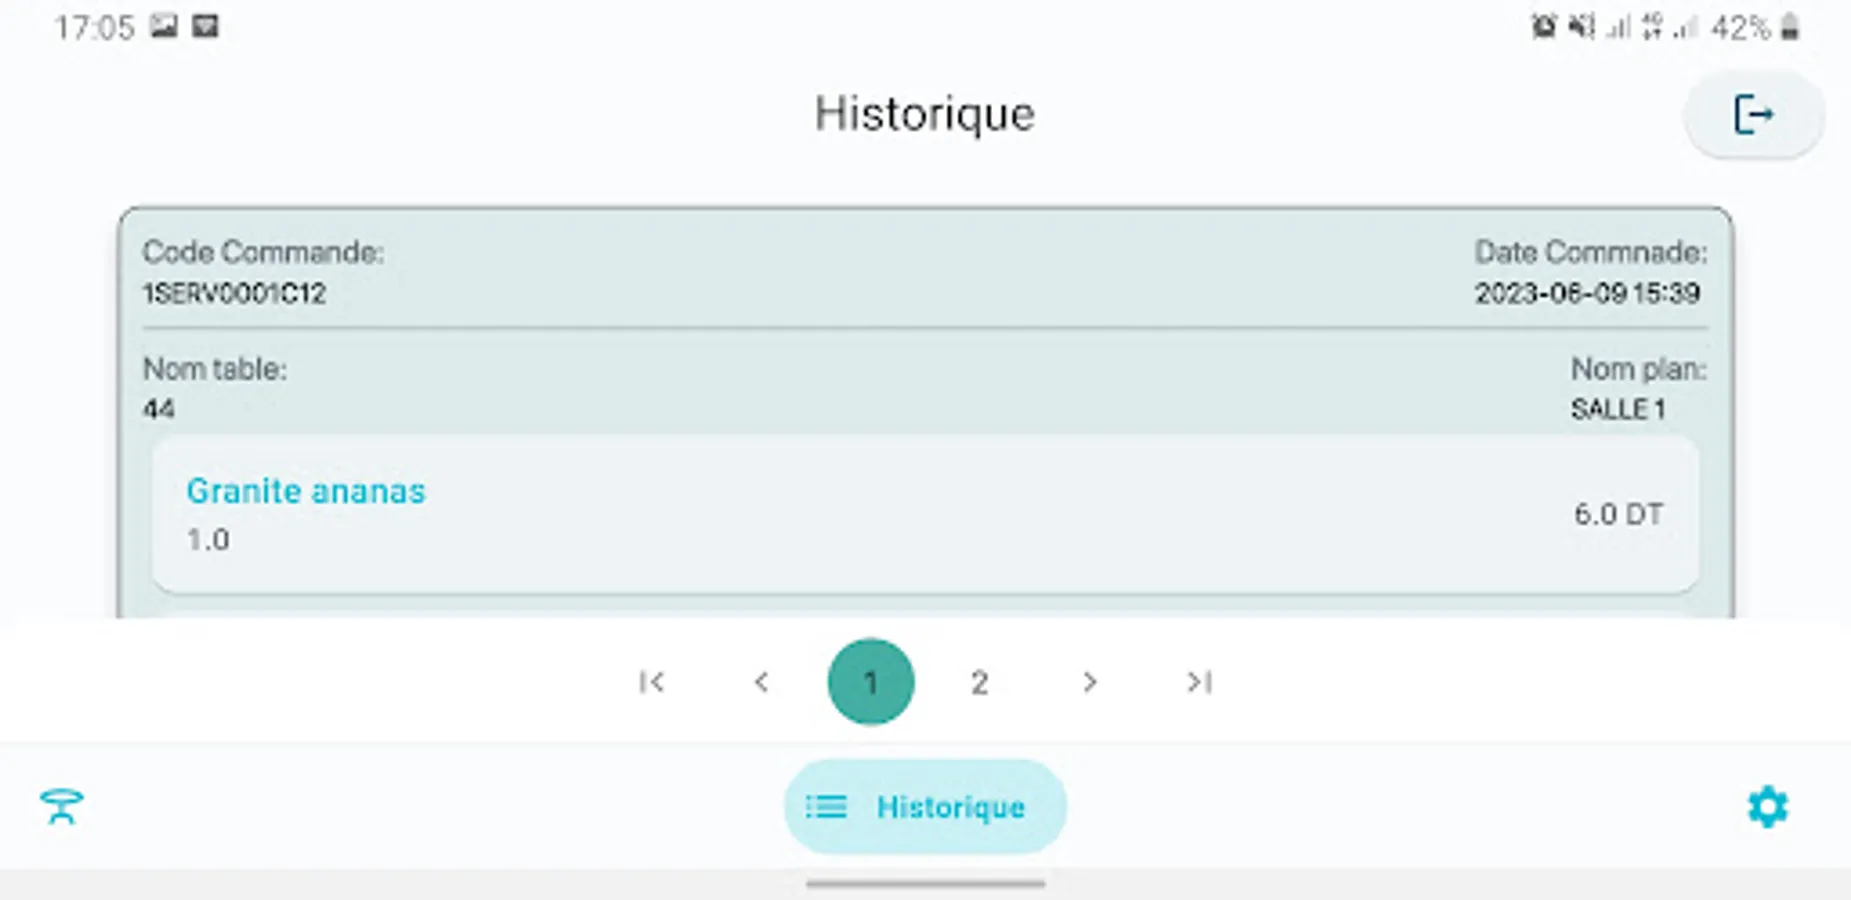Tap the SALLE 1 plan name
This screenshot has height=900, width=1851.
click(x=1617, y=409)
